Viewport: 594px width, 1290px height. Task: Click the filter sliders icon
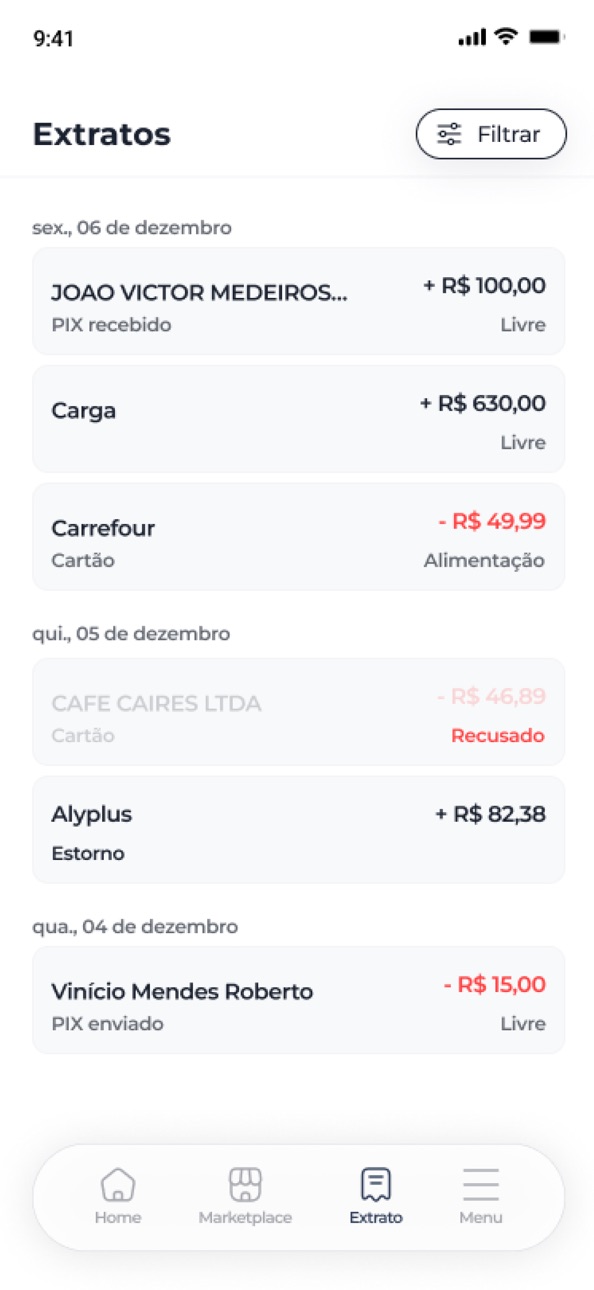[450, 134]
